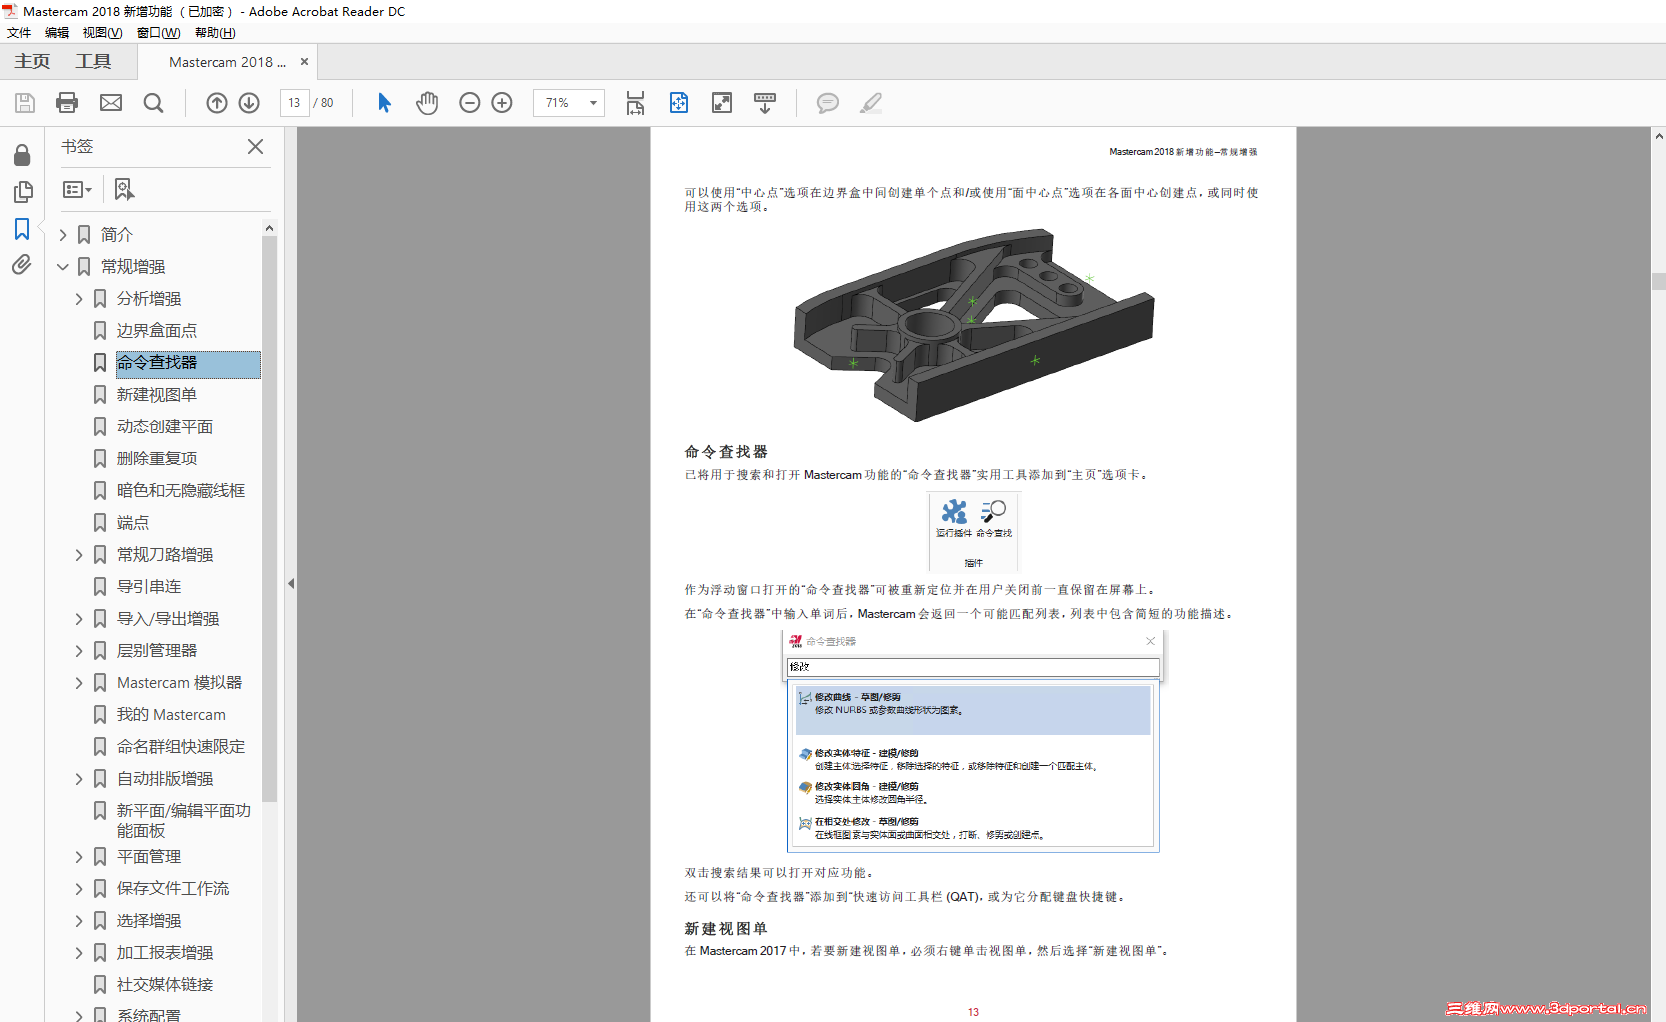Collapse the navigation pane with divider arrow
The width and height of the screenshot is (1666, 1022).
[291, 583]
